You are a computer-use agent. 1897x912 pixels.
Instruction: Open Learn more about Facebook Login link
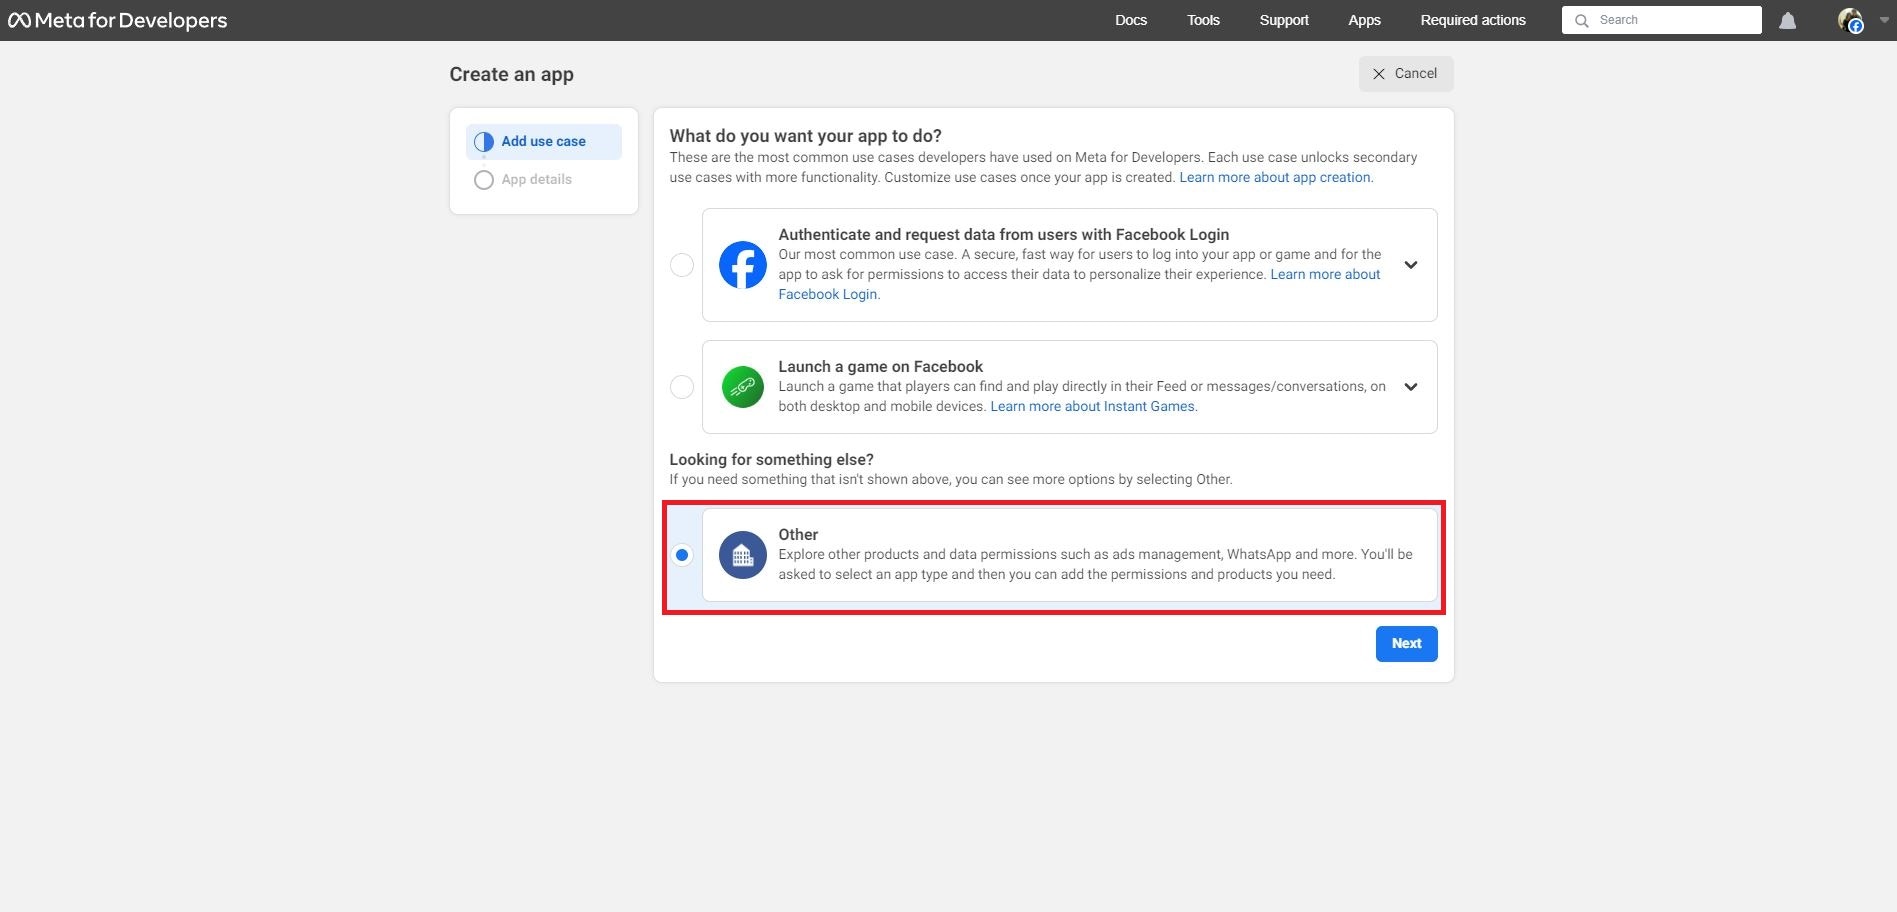pos(1079,284)
